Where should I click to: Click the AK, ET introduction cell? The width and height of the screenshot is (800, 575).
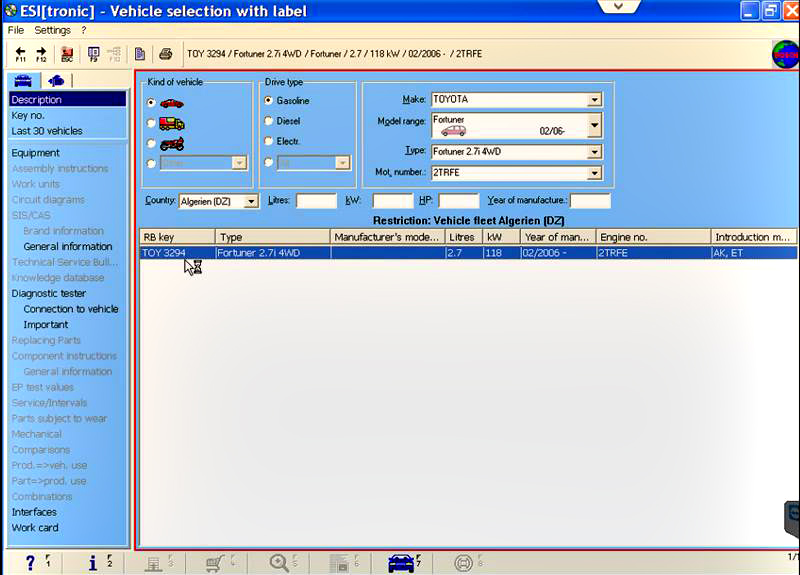tap(754, 253)
